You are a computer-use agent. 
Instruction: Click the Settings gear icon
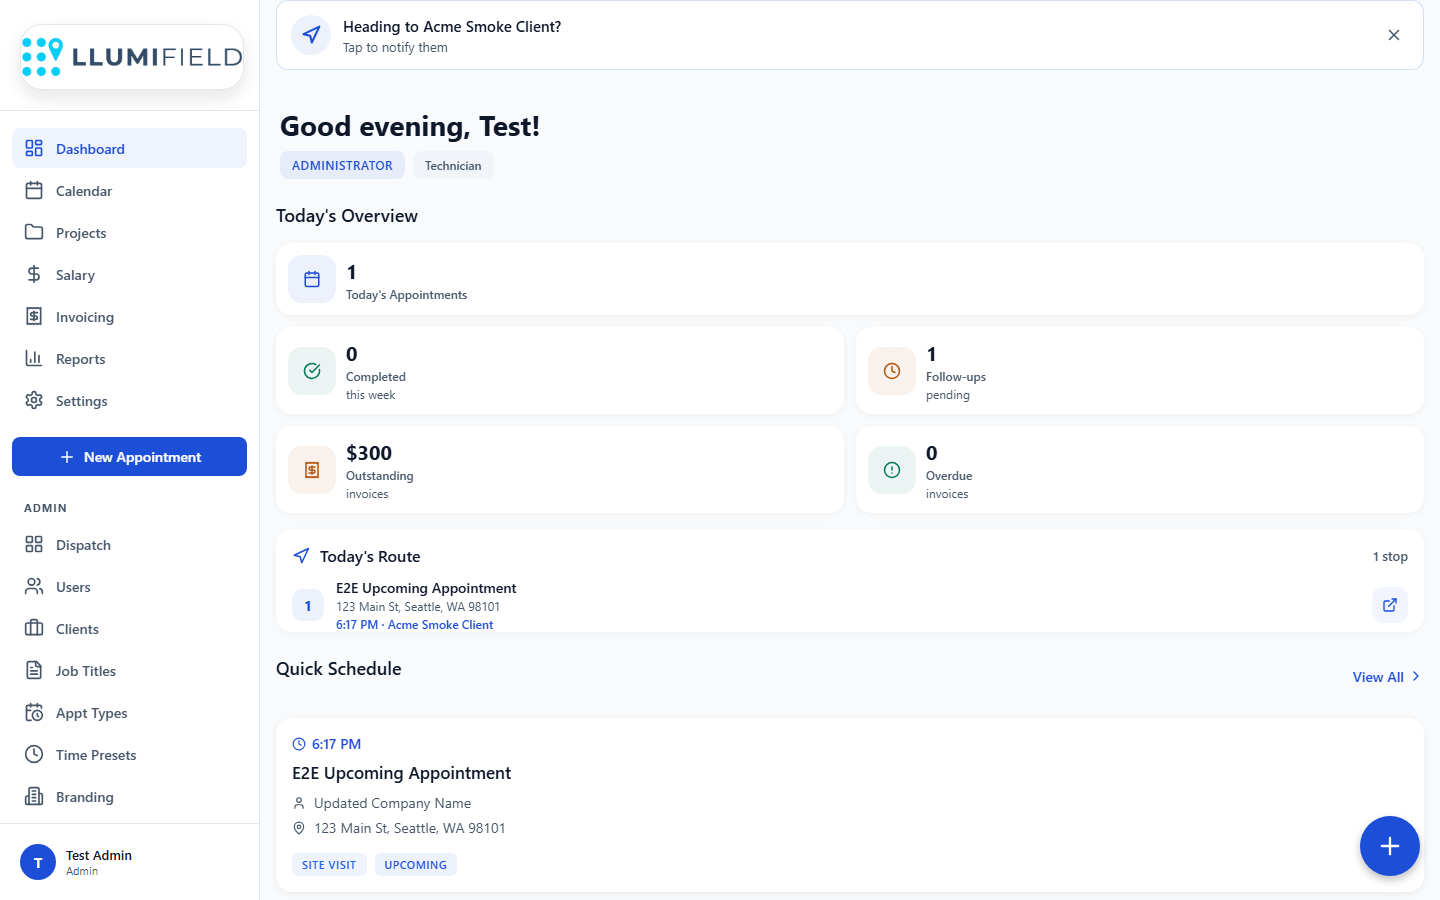point(34,400)
